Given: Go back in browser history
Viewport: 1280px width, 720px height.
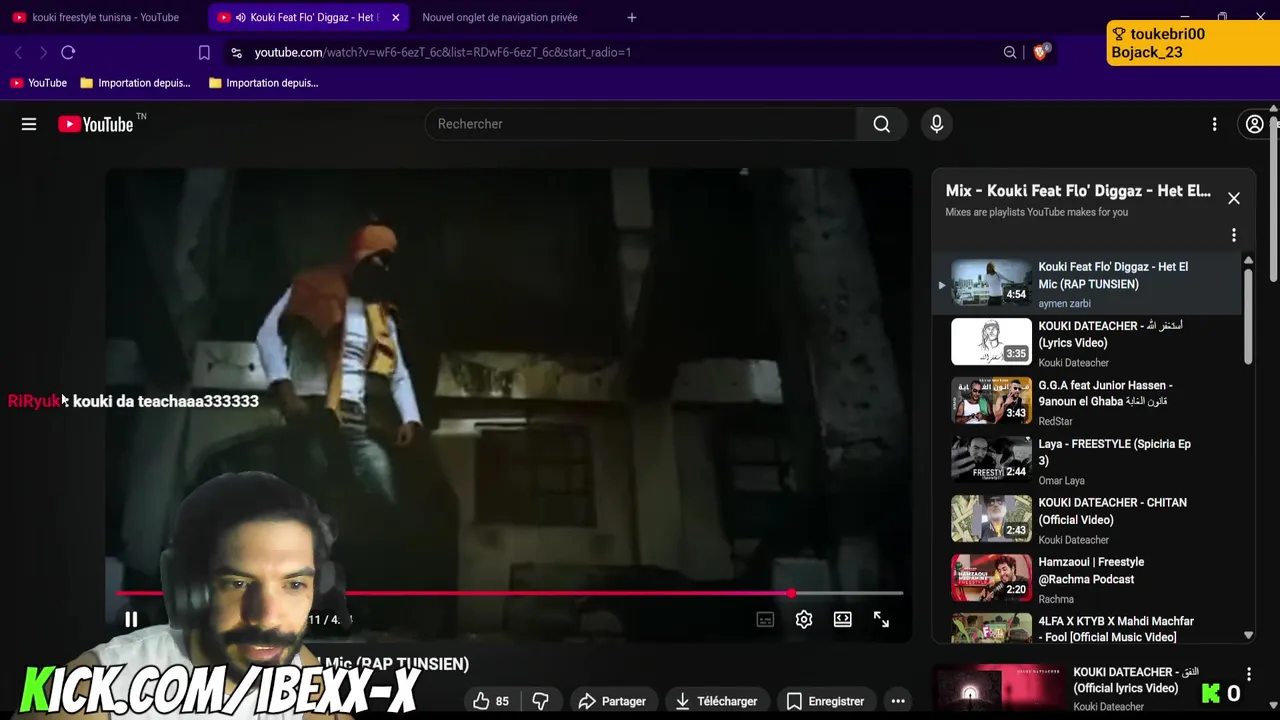Looking at the screenshot, I should click(18, 52).
